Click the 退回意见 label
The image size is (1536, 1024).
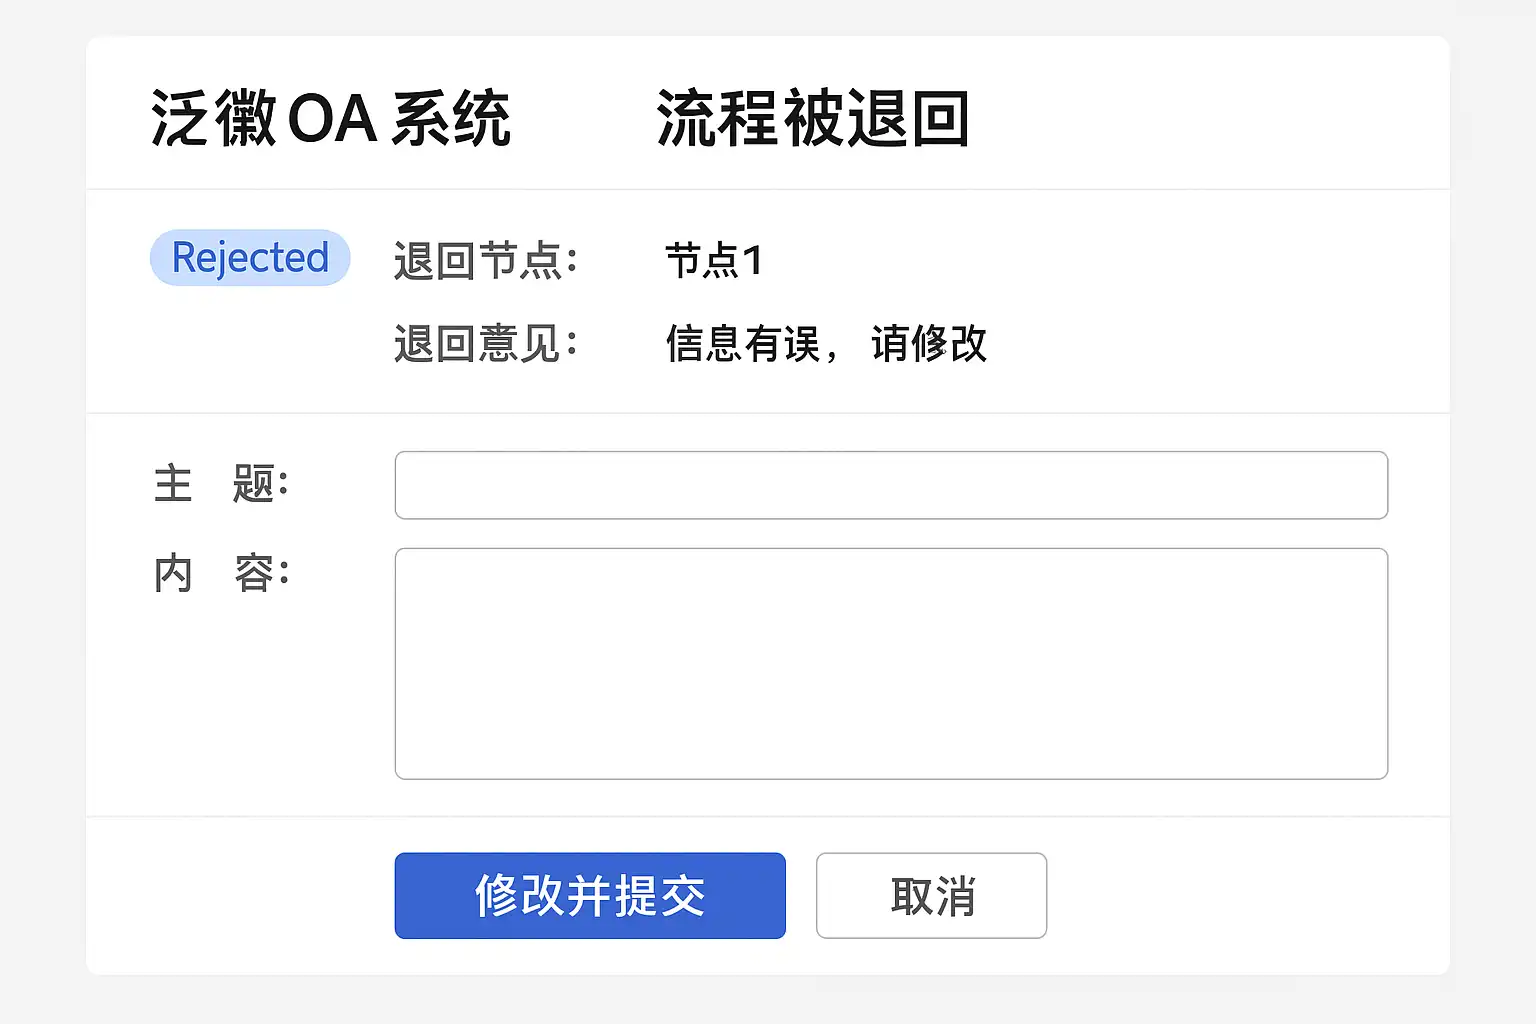(x=485, y=344)
